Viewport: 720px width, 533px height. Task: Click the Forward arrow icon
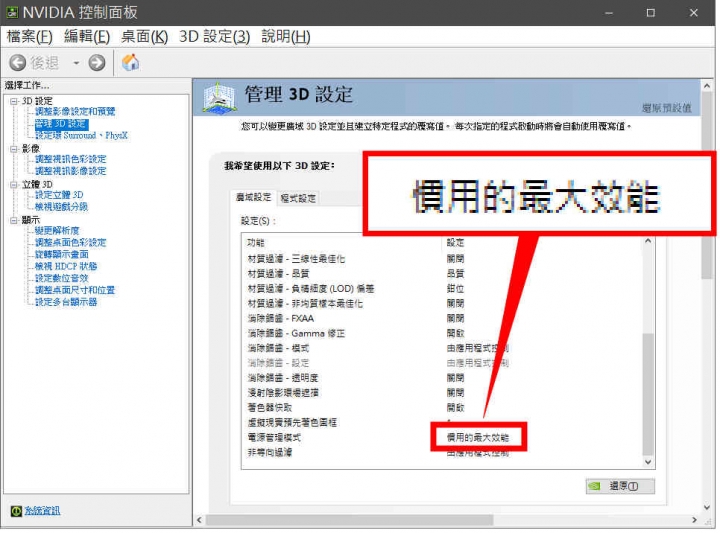[x=97, y=62]
